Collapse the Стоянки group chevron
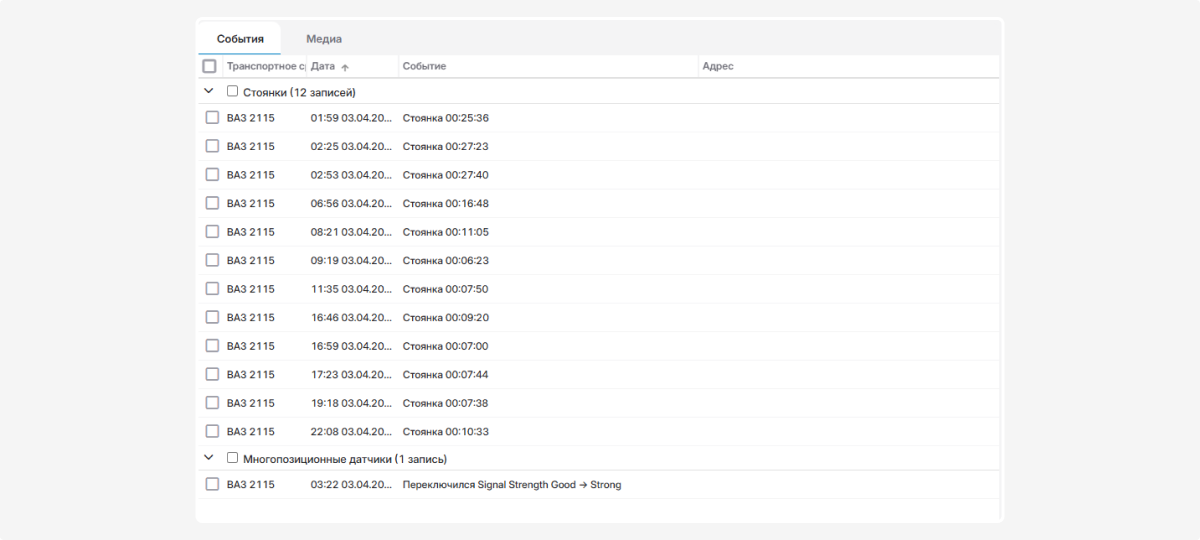Image resolution: width=1200 pixels, height=540 pixels. (209, 91)
